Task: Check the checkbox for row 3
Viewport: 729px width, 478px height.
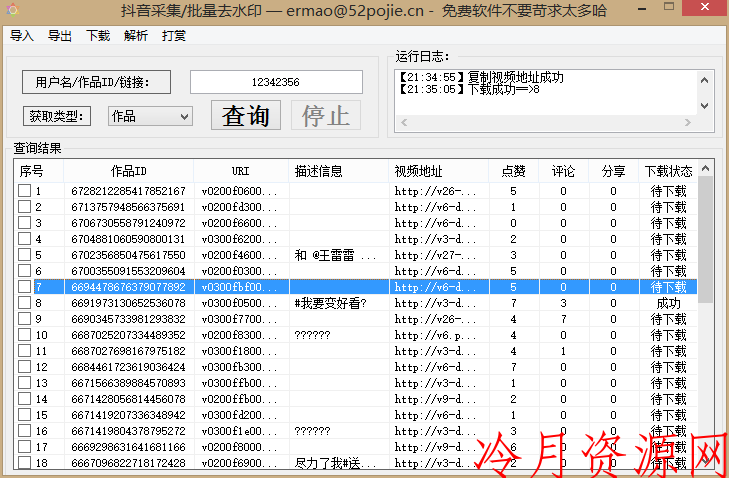Action: [x=24, y=223]
